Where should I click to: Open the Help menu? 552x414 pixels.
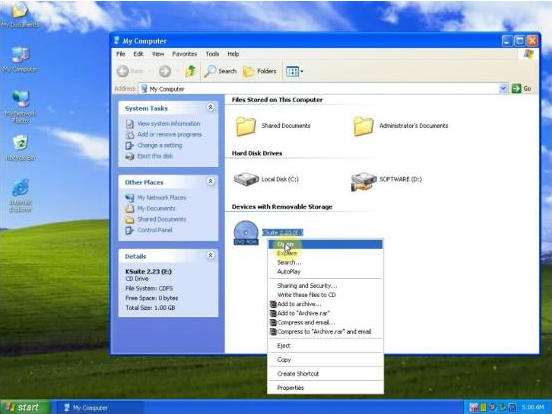(x=233, y=54)
